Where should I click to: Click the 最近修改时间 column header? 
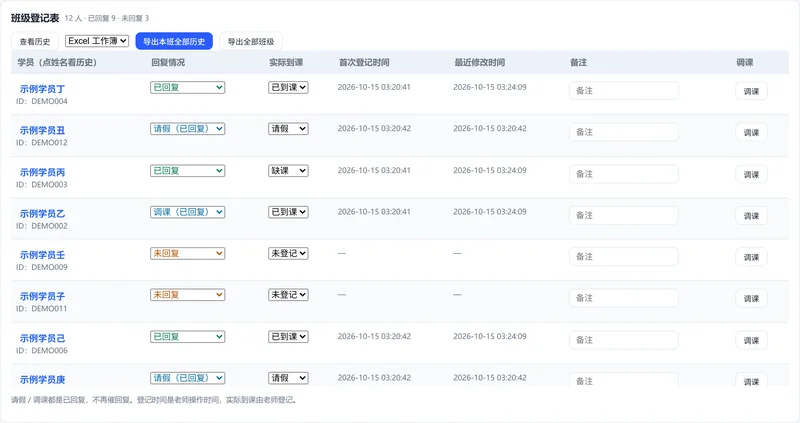[x=480, y=62]
